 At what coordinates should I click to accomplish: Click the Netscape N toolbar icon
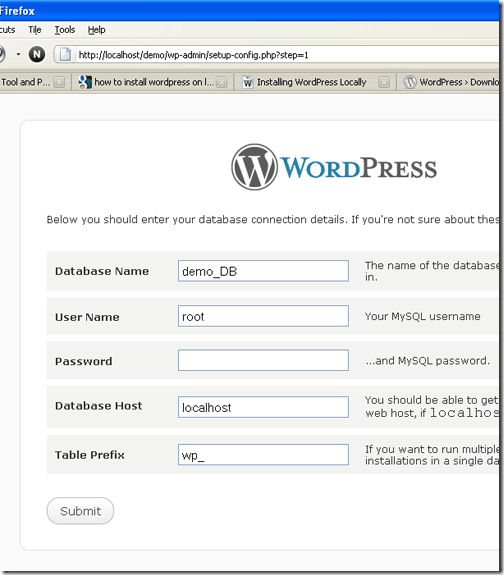(x=37, y=55)
